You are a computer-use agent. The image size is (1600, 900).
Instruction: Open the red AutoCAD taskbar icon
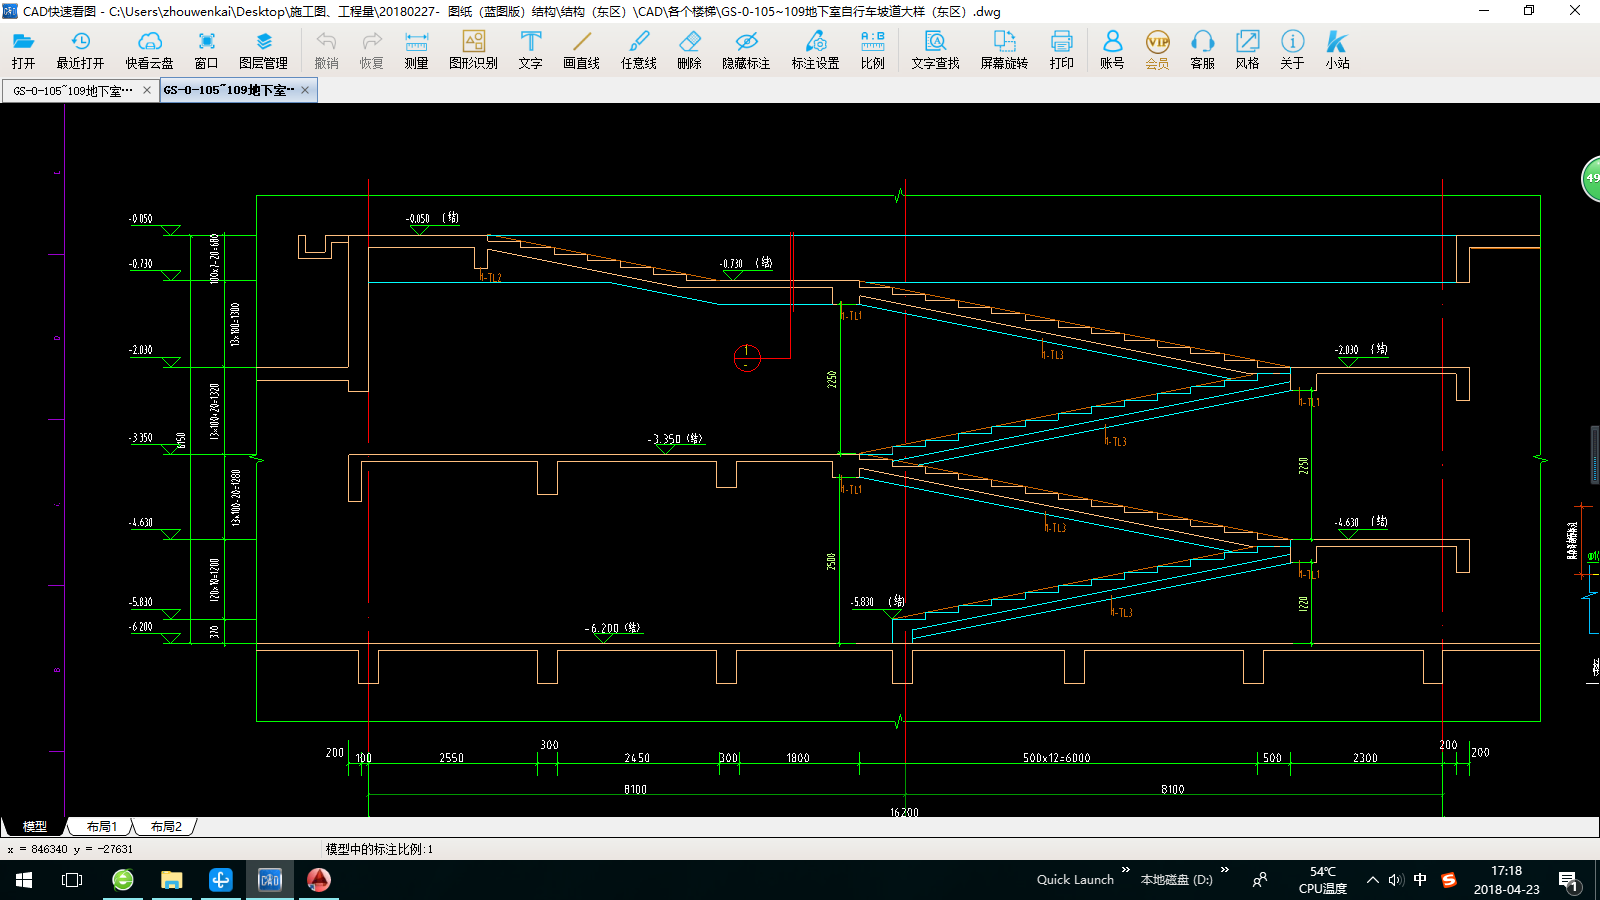[x=318, y=880]
